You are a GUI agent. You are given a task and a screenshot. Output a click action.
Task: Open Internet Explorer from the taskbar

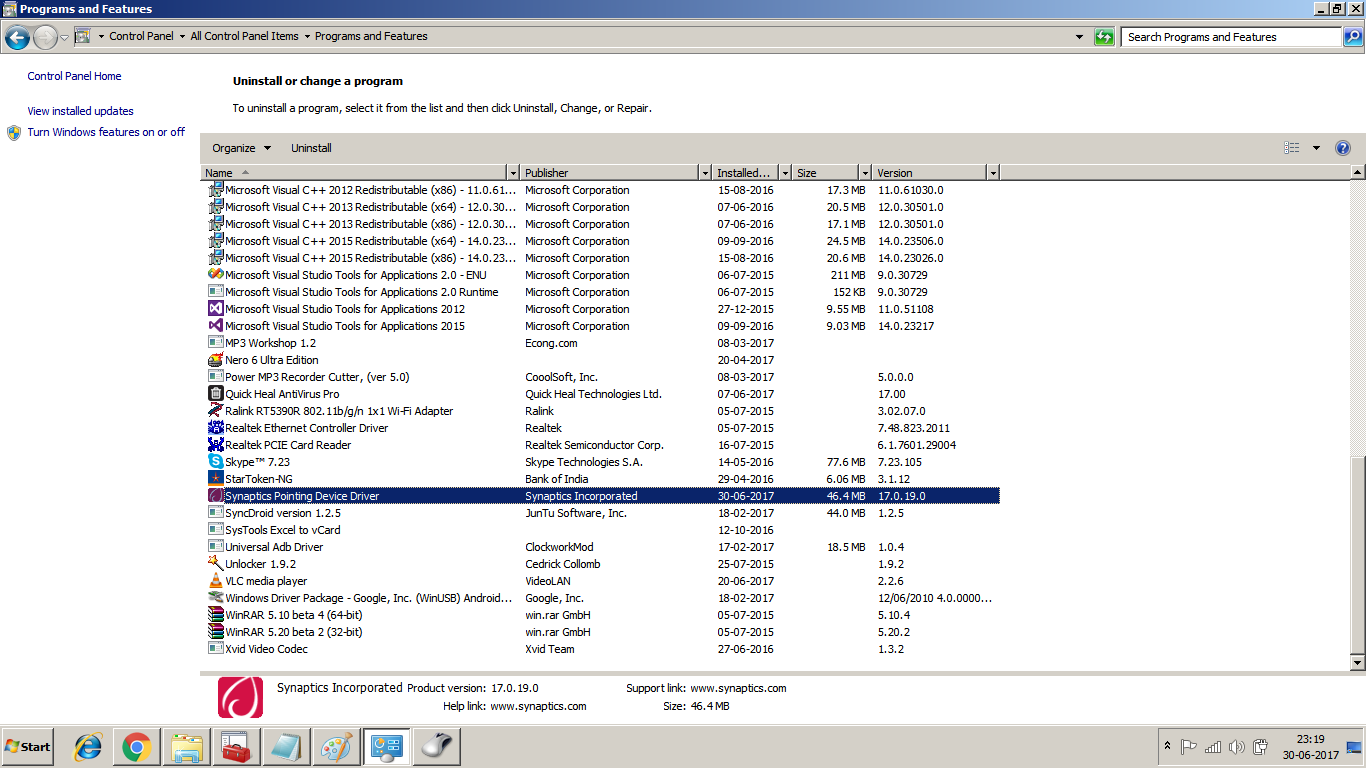[88, 746]
